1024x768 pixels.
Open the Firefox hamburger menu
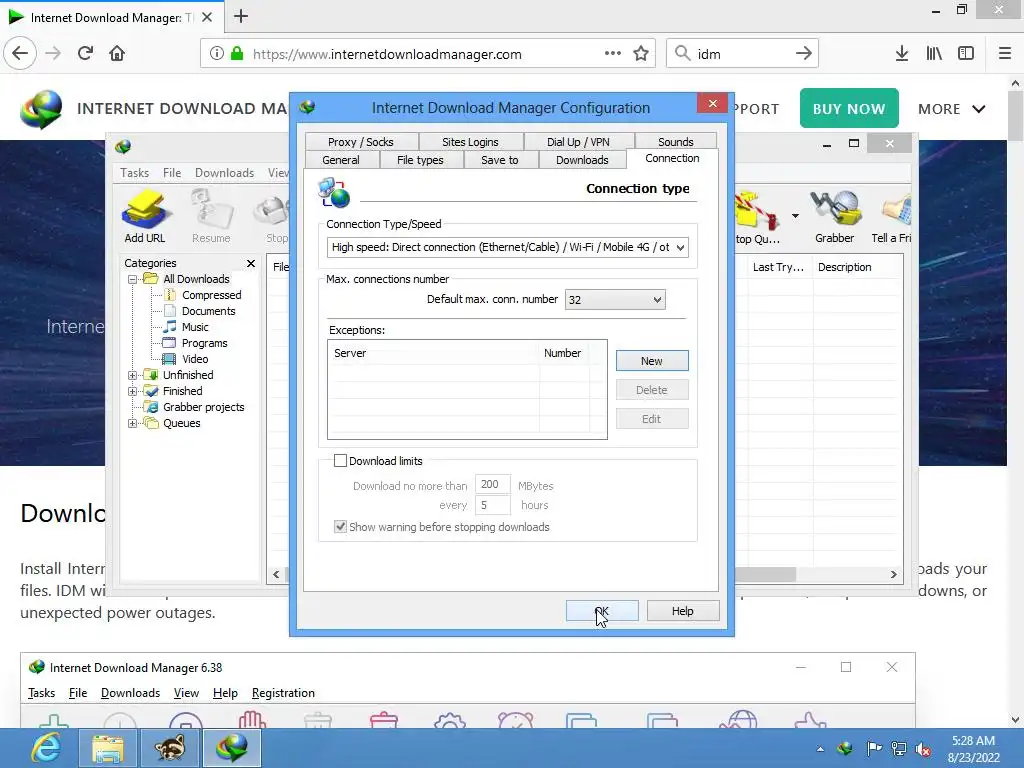click(x=1005, y=54)
